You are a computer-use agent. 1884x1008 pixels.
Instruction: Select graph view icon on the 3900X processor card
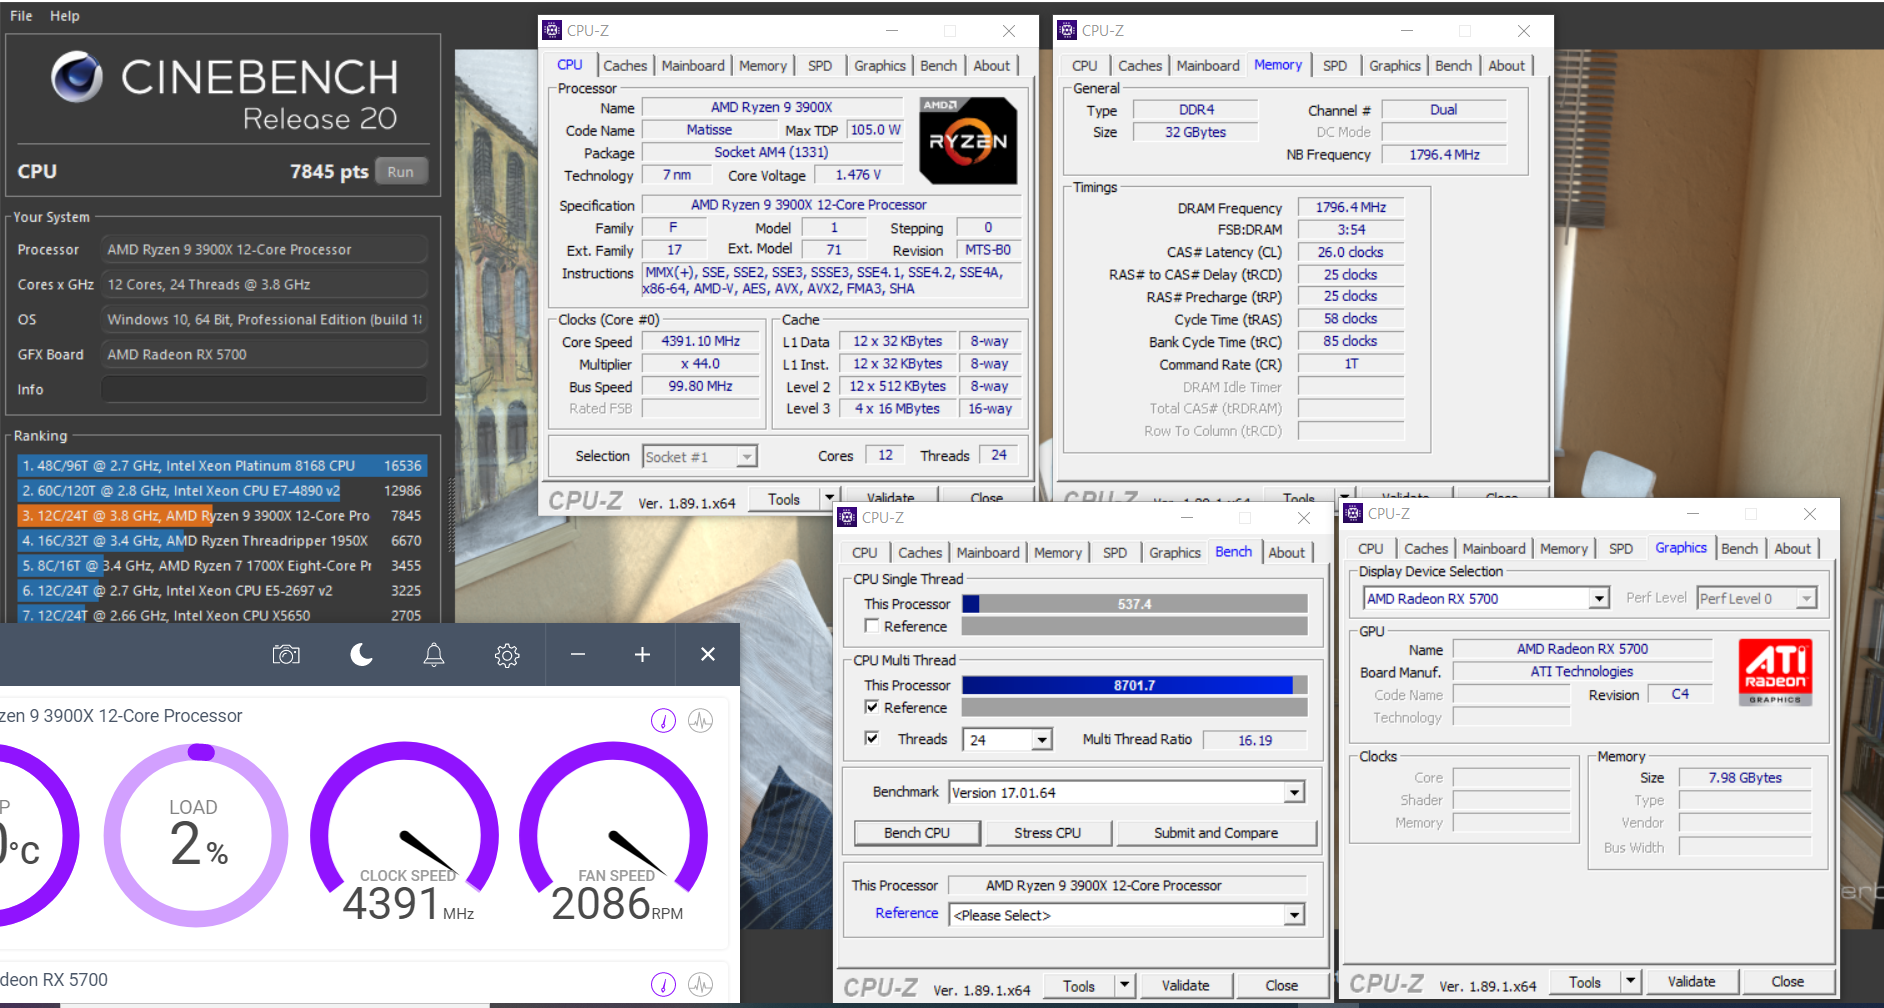pos(701,720)
